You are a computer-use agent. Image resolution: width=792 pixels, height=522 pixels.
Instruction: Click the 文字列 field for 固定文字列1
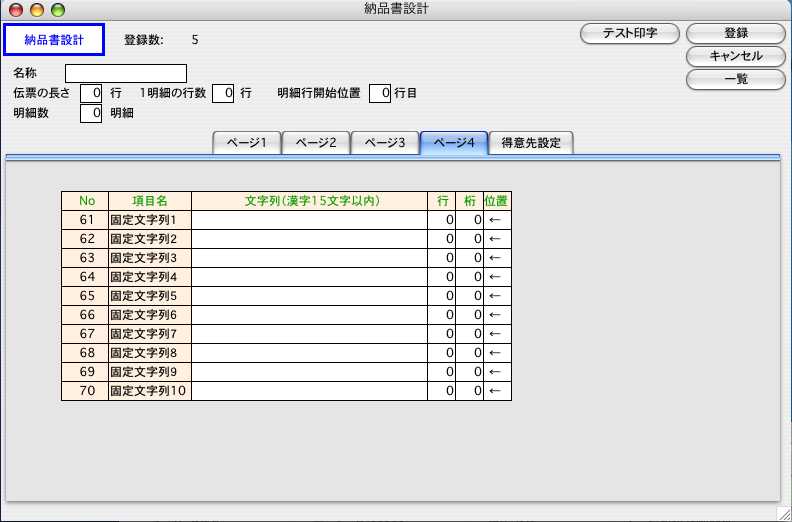[x=310, y=220]
